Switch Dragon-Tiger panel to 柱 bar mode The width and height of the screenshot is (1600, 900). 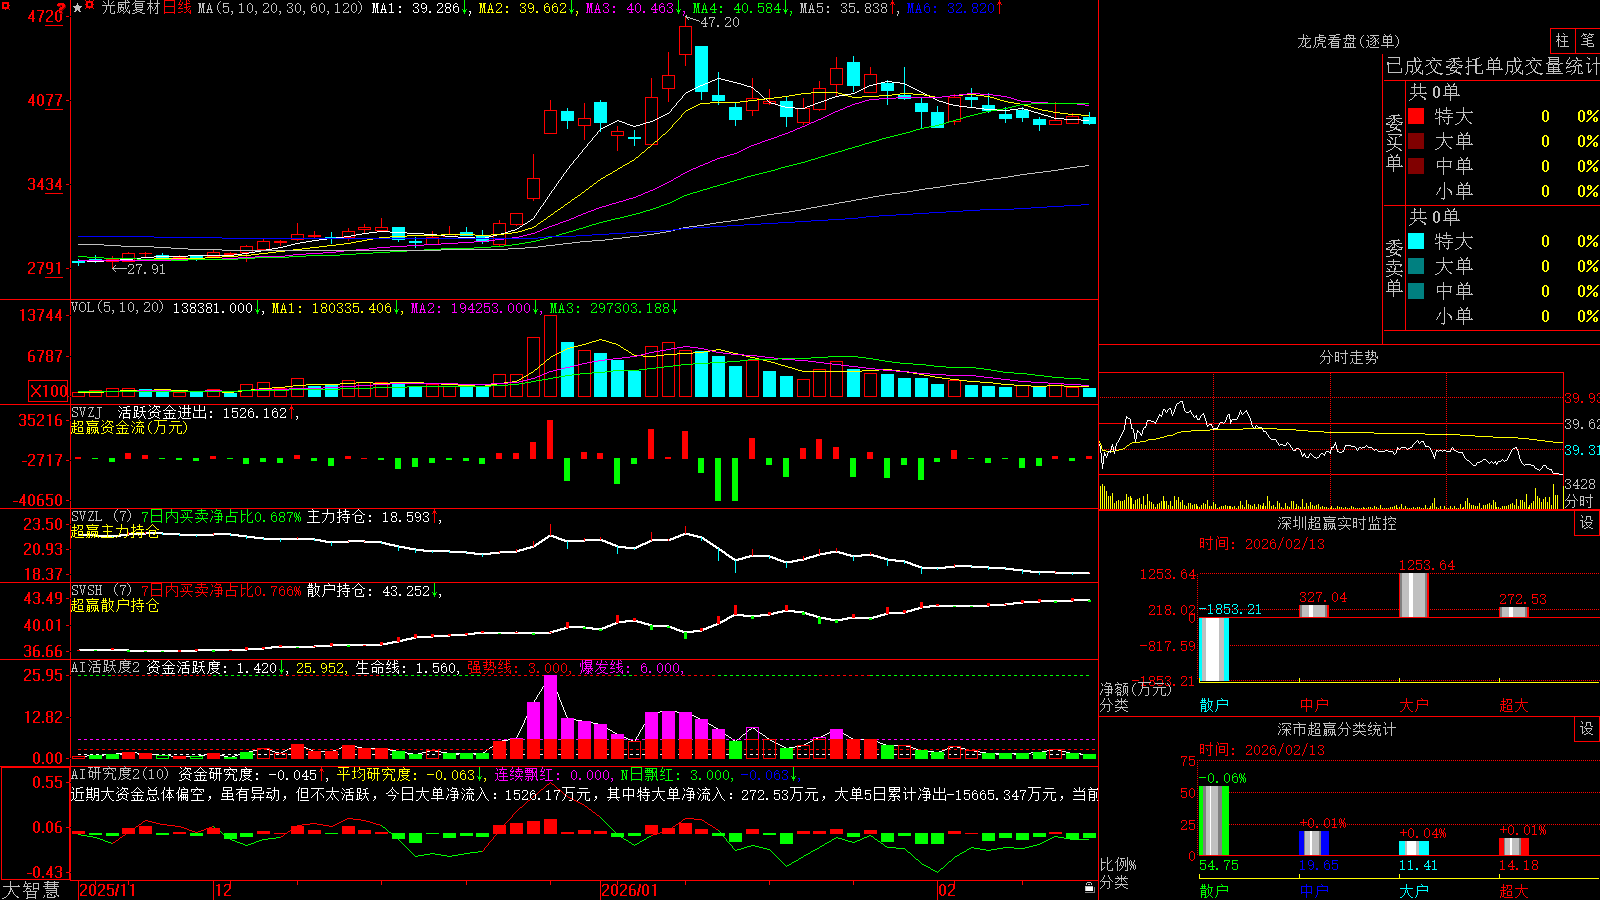tap(1562, 40)
